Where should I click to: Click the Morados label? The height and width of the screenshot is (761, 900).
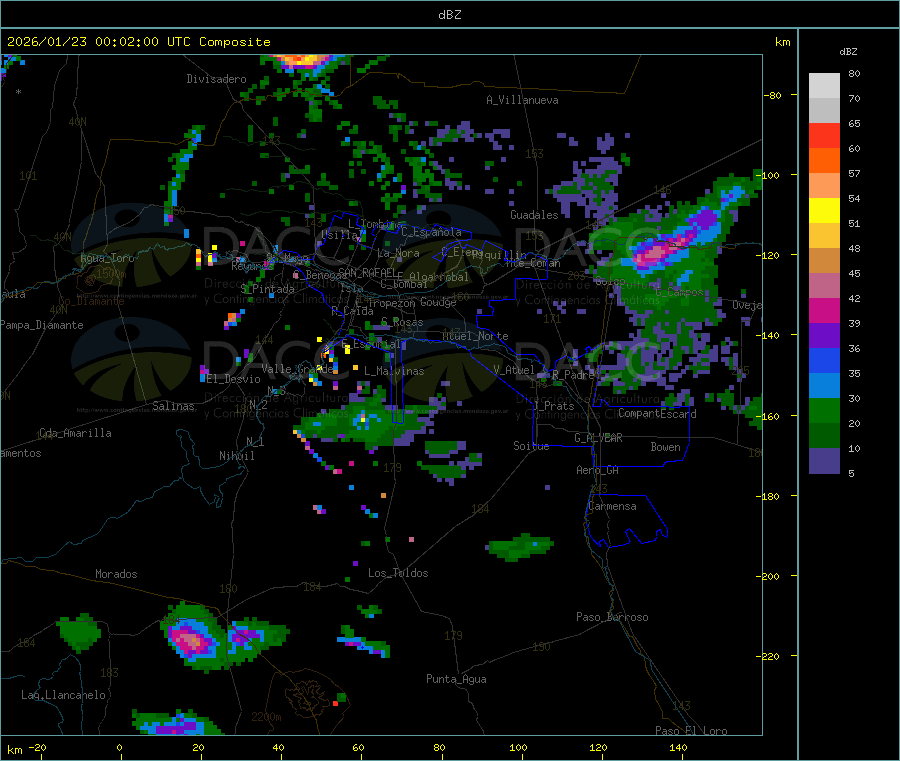click(116, 574)
